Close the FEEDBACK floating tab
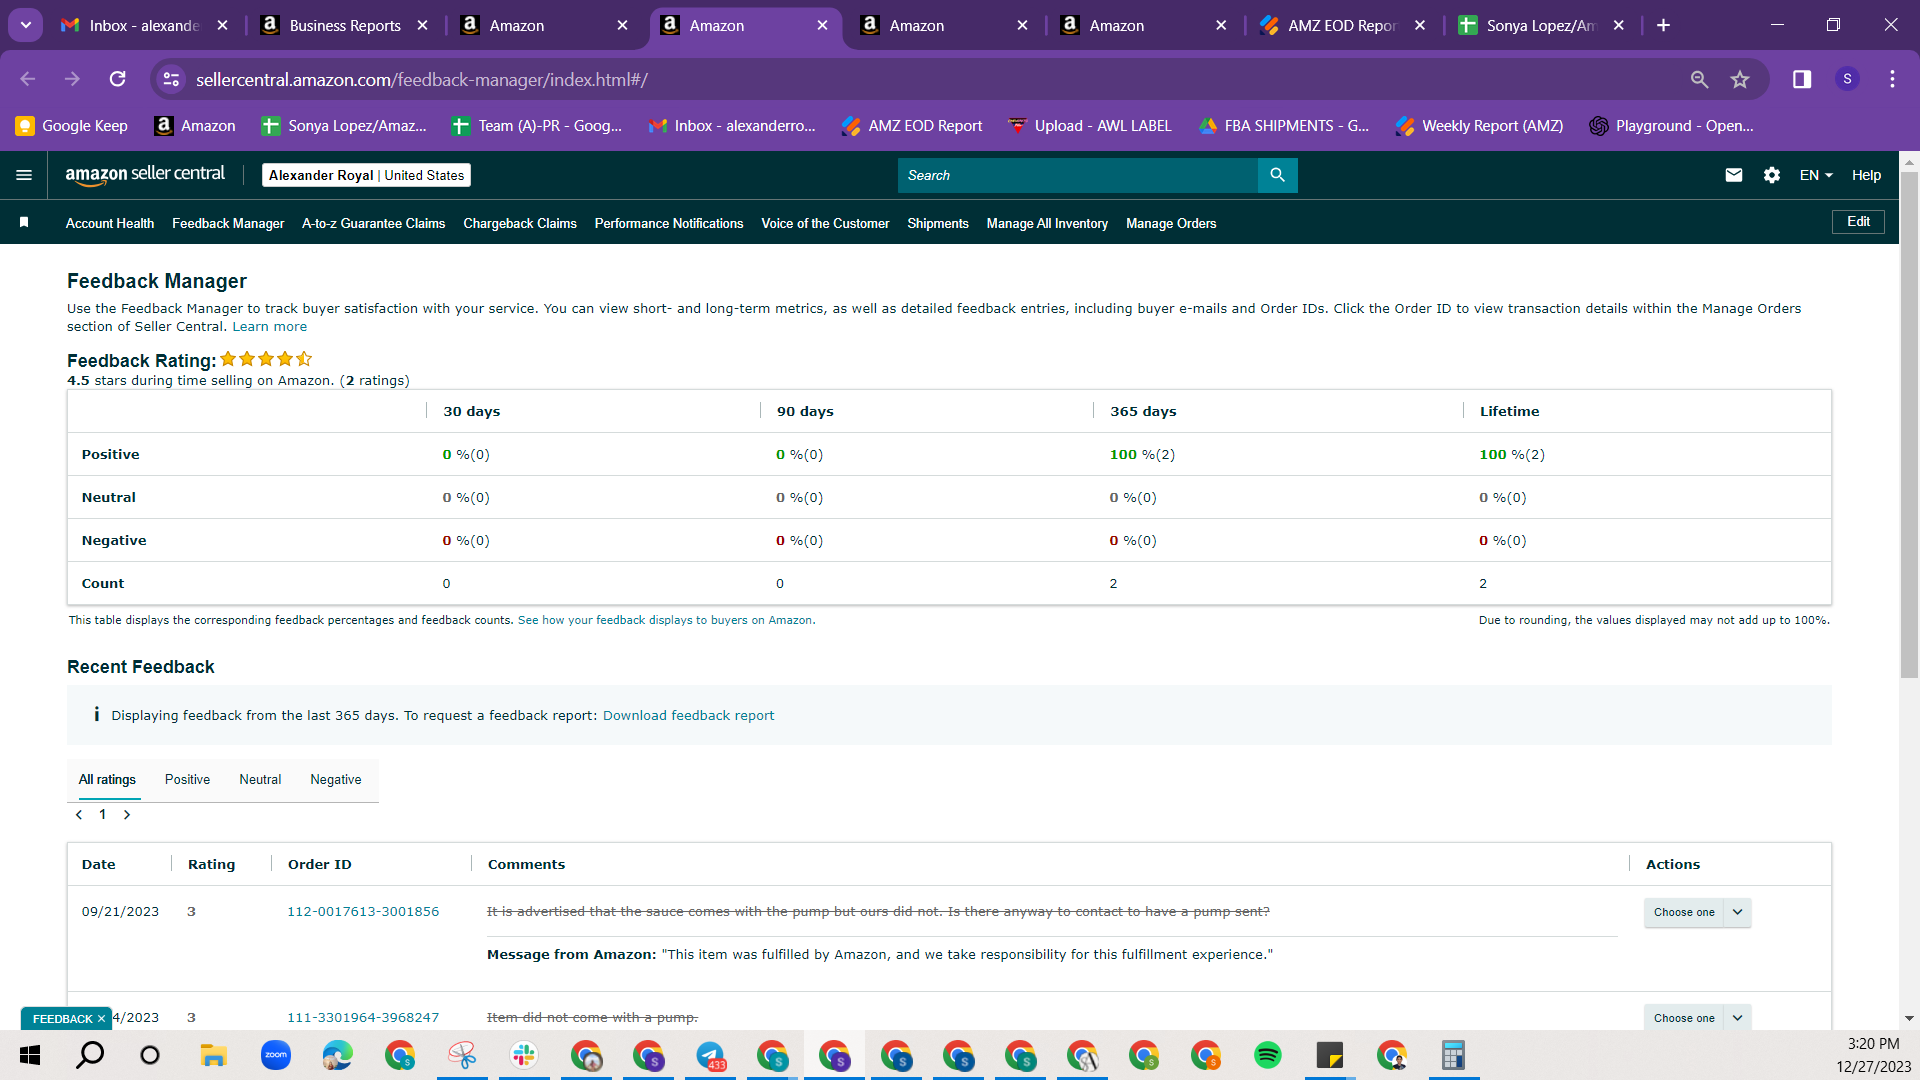Image resolution: width=1920 pixels, height=1080 pixels. [x=101, y=1019]
